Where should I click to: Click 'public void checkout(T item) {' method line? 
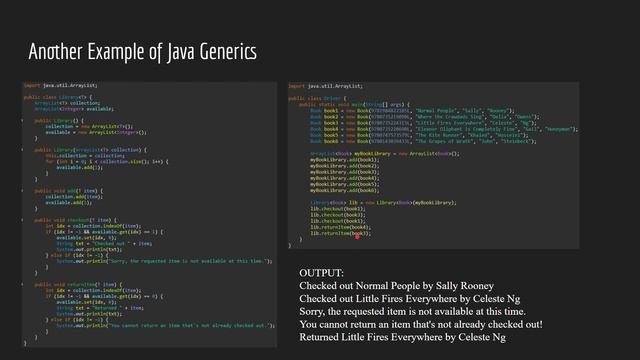click(75, 220)
